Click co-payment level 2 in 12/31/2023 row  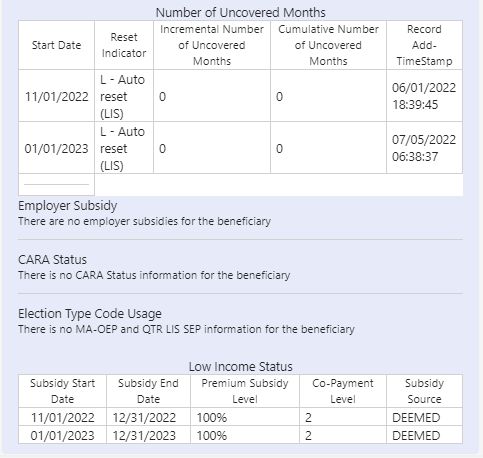click(308, 436)
